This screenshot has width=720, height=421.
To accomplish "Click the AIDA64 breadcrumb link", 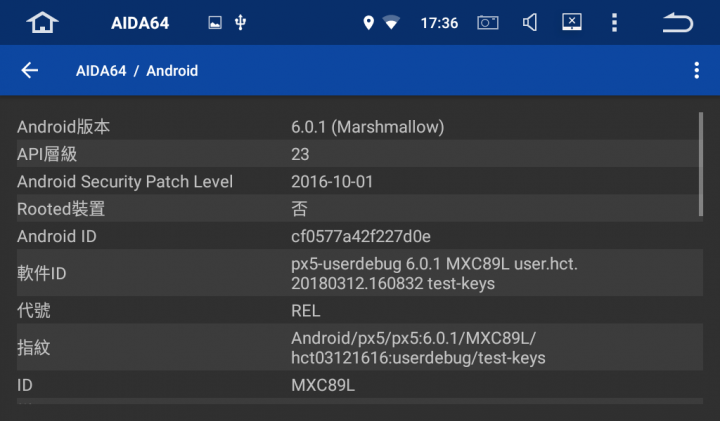I will (101, 71).
